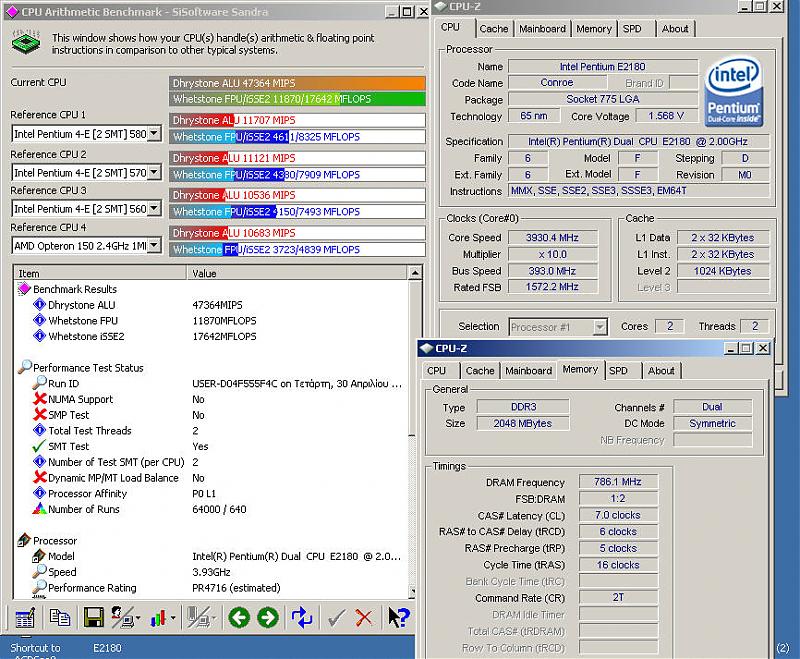
Task: Click the Current CPU Whetstone green bar
Action: click(x=297, y=98)
